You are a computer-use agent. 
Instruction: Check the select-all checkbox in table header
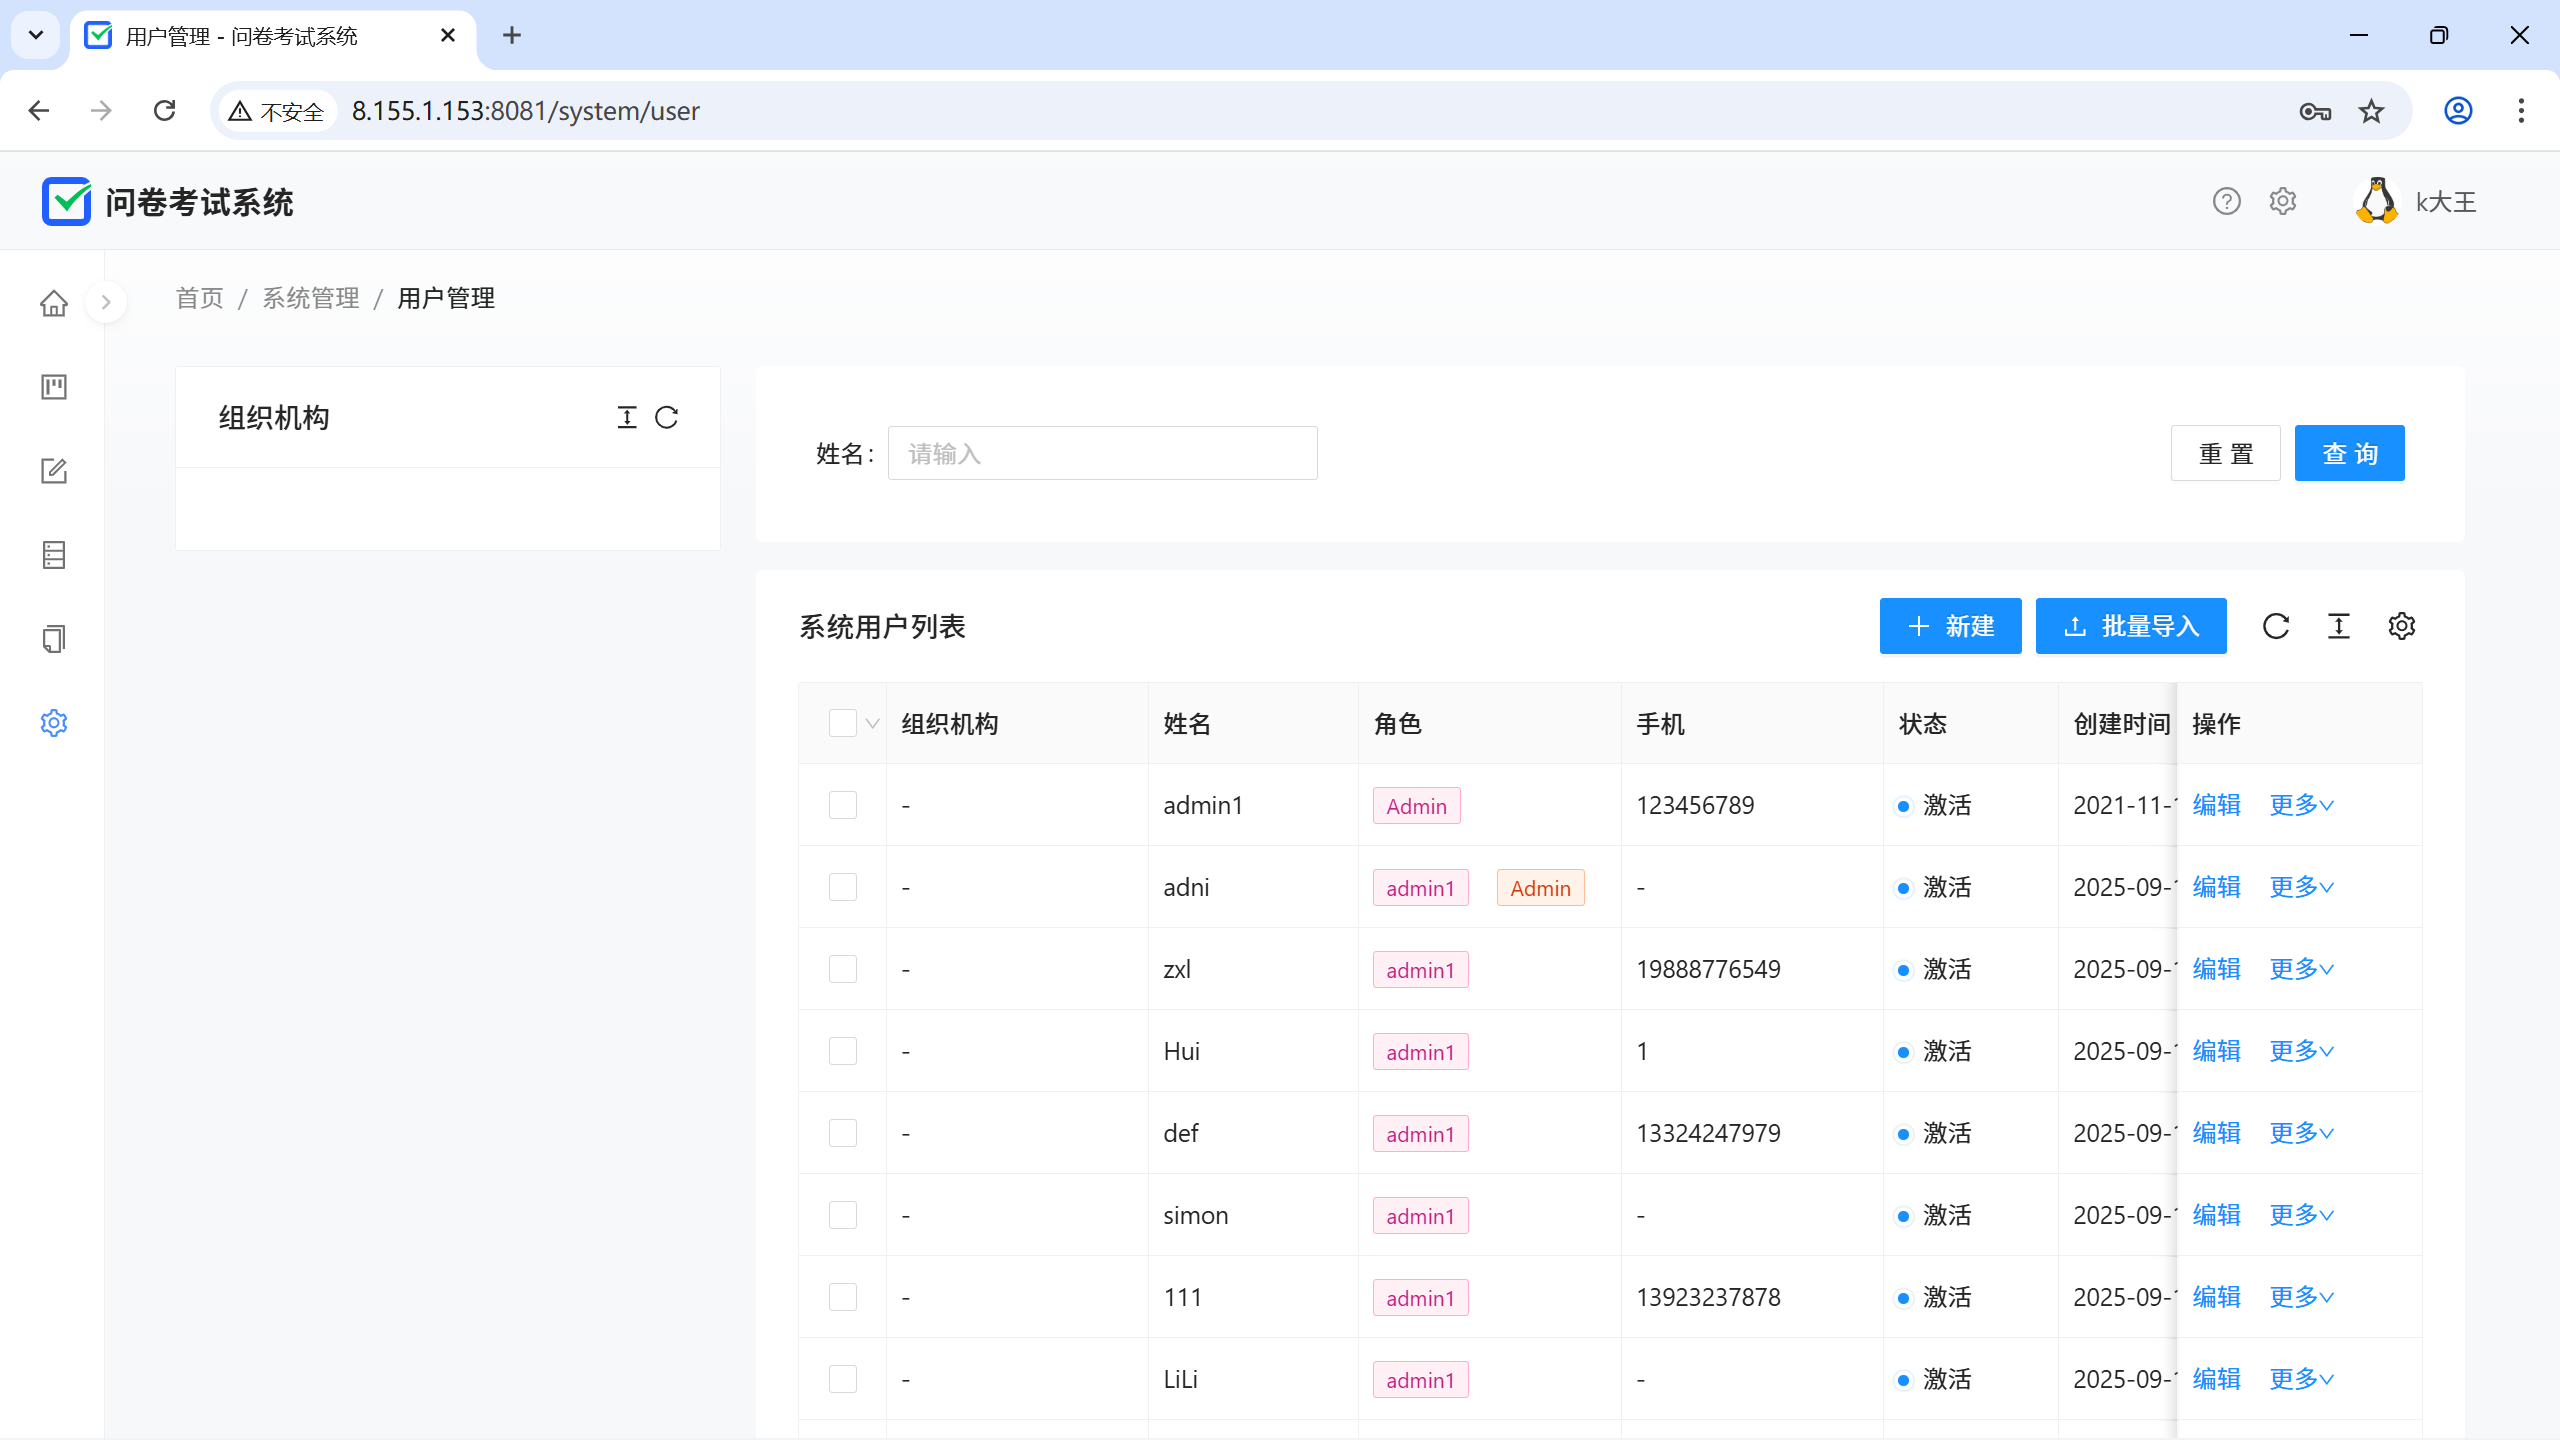tap(842, 723)
